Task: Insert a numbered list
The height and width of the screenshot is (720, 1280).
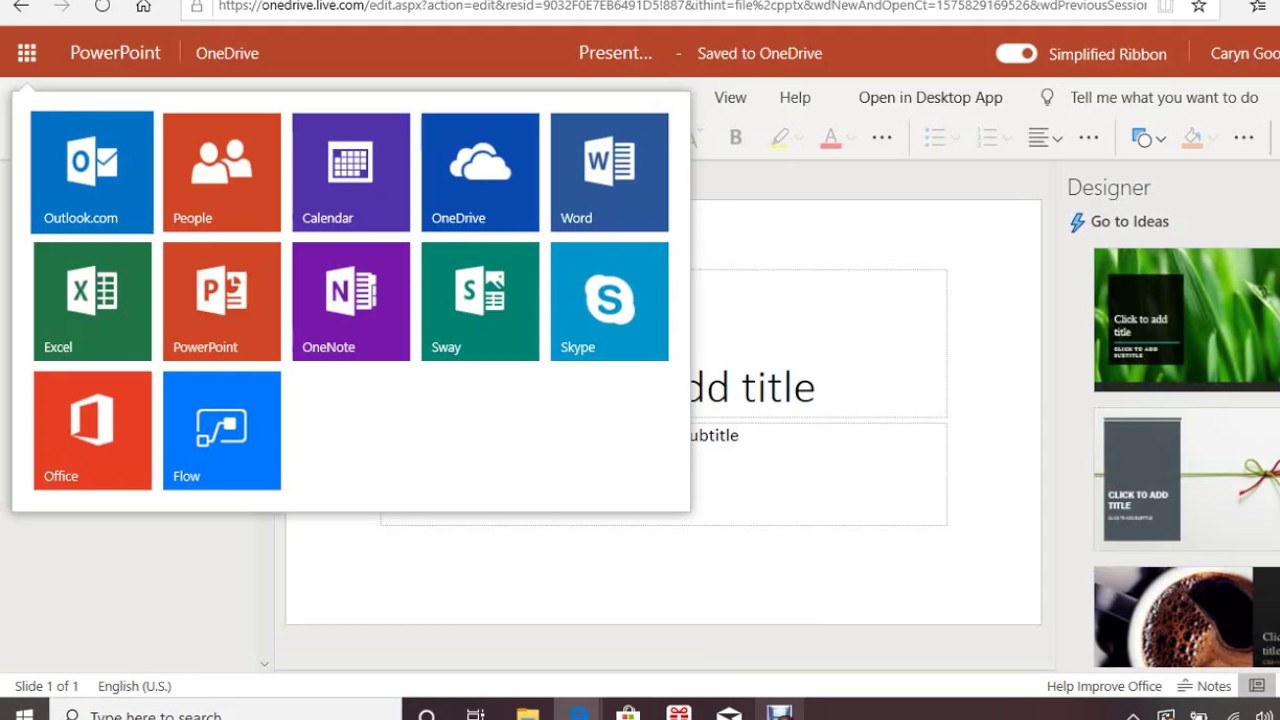Action: tap(986, 137)
